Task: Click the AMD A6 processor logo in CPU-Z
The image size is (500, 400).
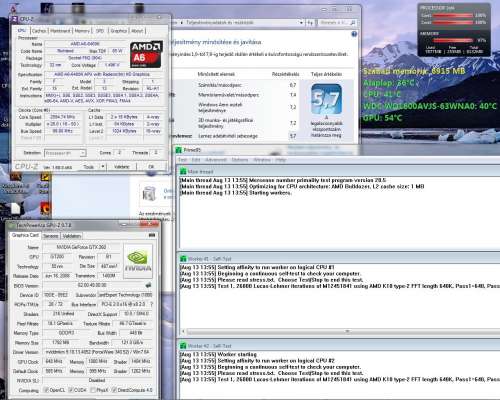Action: pos(146,54)
